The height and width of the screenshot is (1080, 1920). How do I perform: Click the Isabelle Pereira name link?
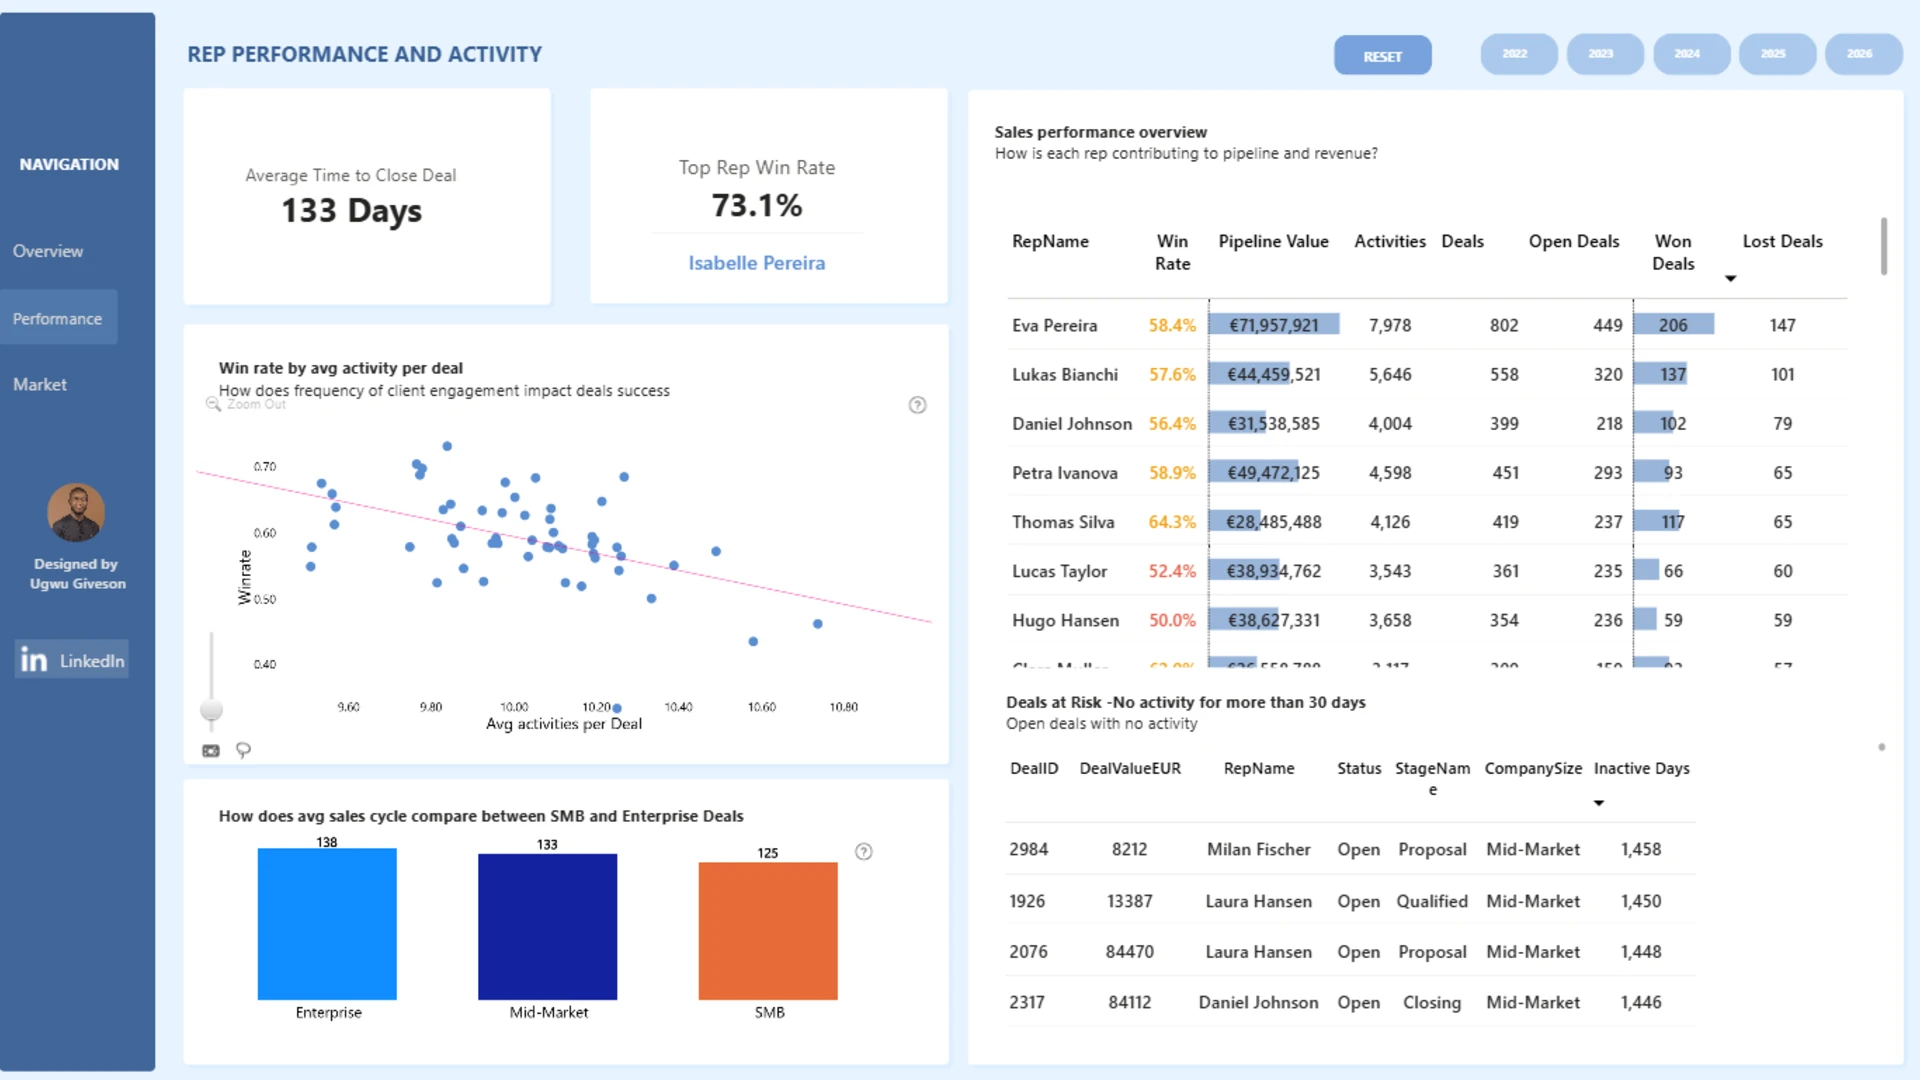coord(756,263)
